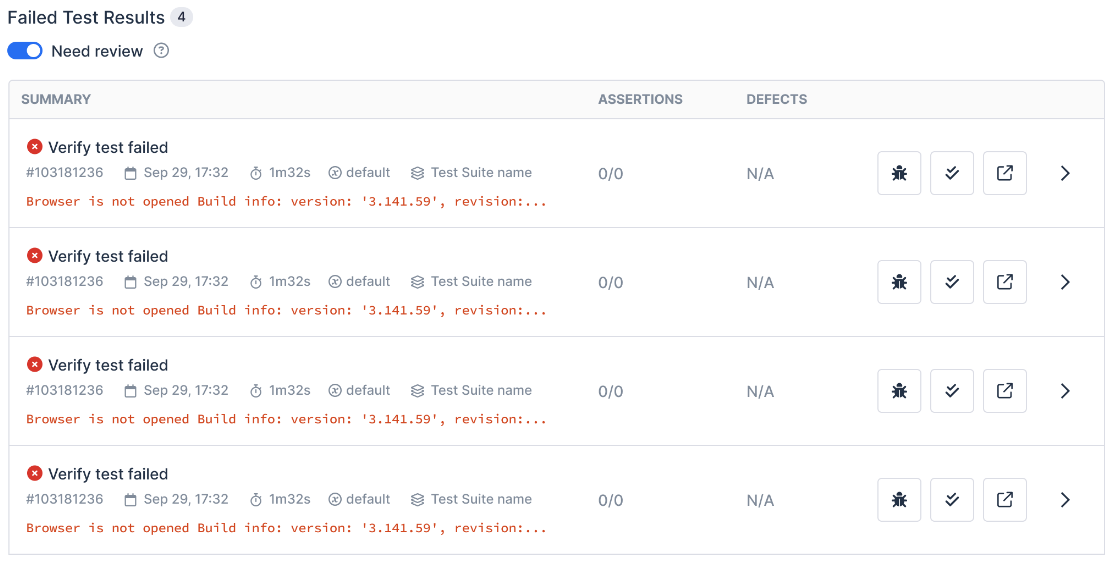
Task: Click red error message in fourth row
Action: click(286, 528)
